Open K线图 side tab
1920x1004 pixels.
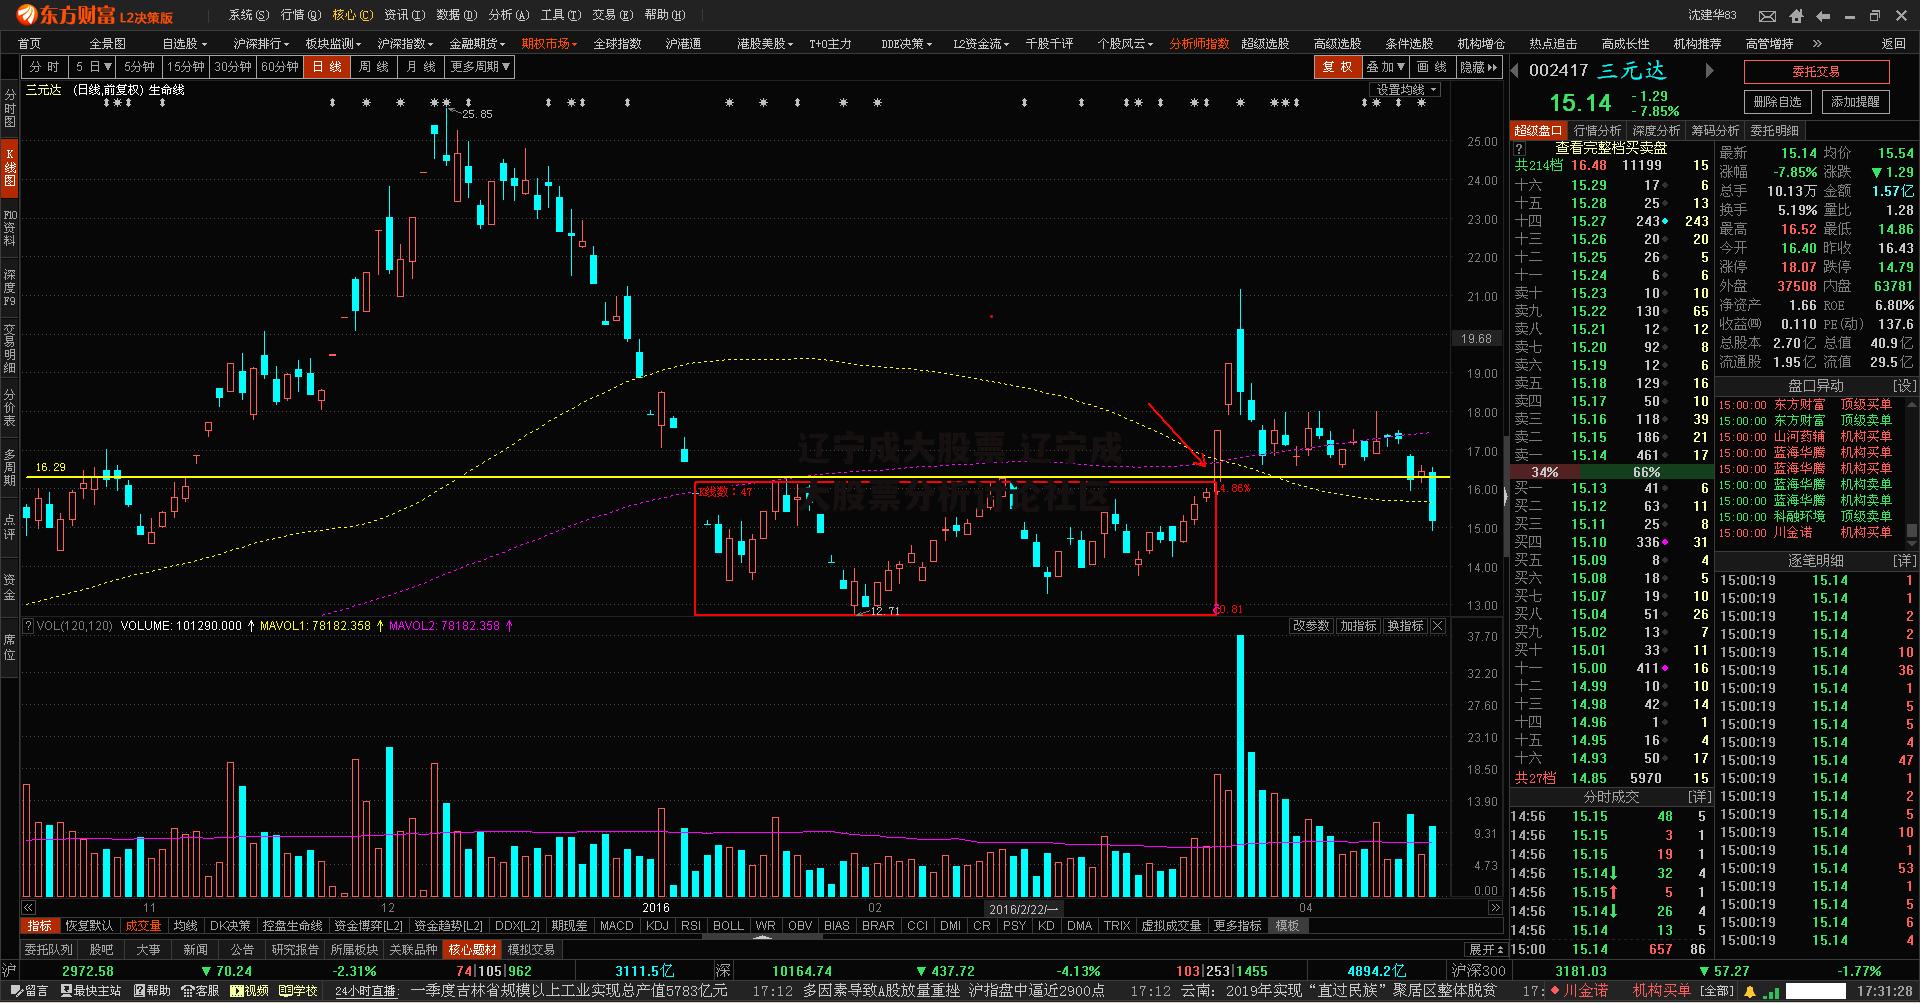(x=9, y=167)
